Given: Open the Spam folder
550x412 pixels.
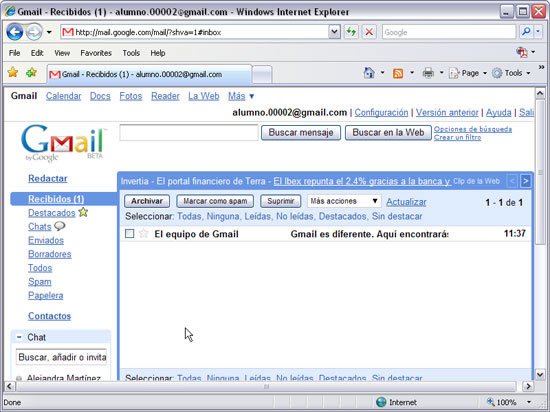Looking at the screenshot, I should [x=40, y=282].
